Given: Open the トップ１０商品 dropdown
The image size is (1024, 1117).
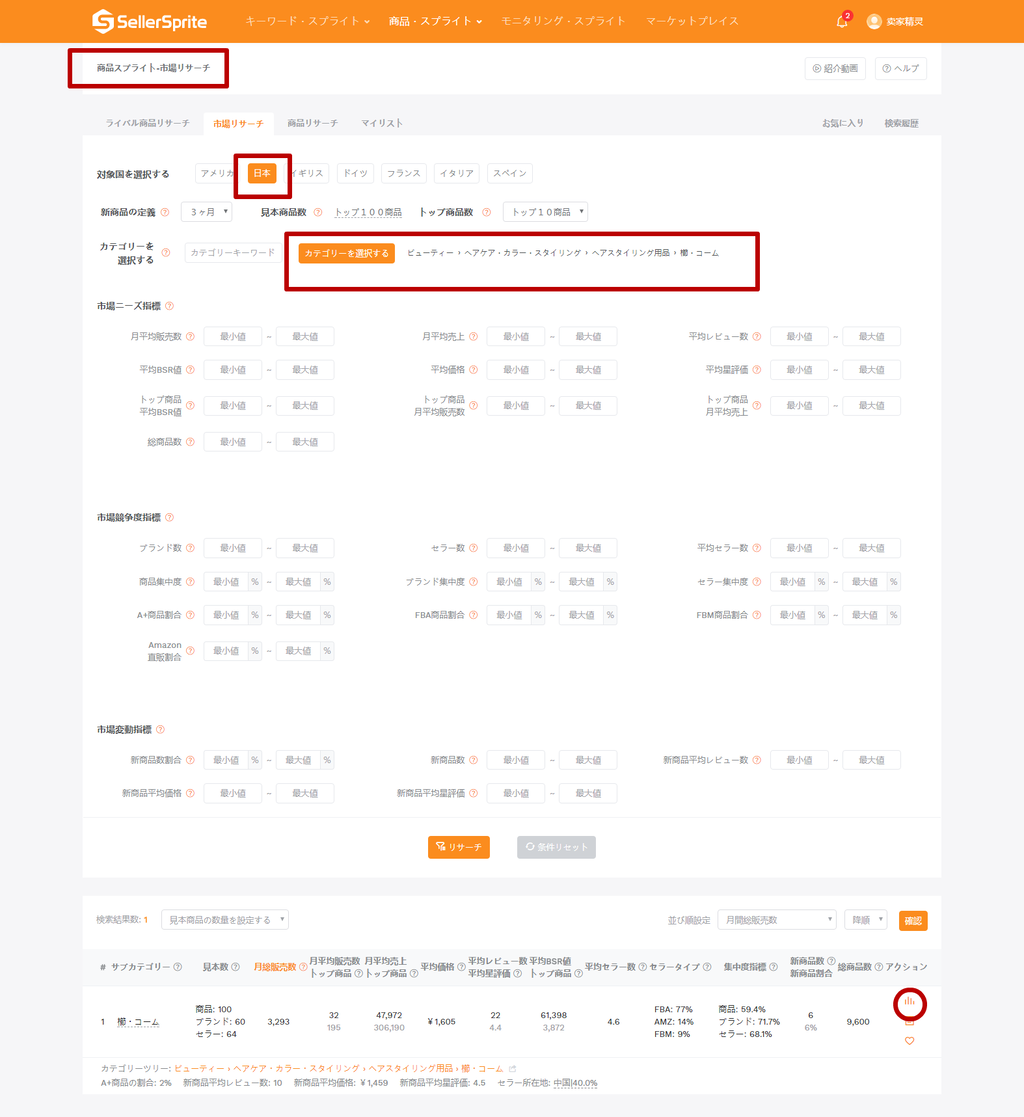Looking at the screenshot, I should pos(545,212).
